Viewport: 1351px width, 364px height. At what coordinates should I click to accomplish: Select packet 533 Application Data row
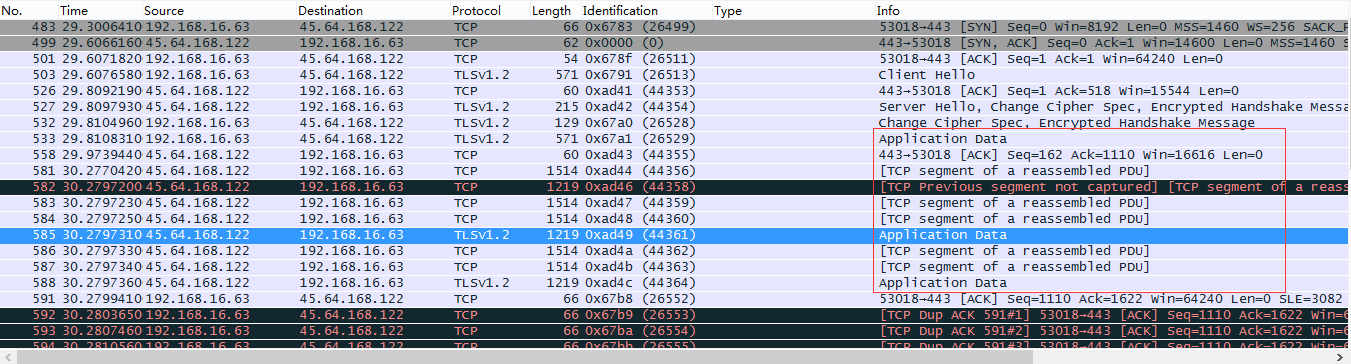[675, 139]
